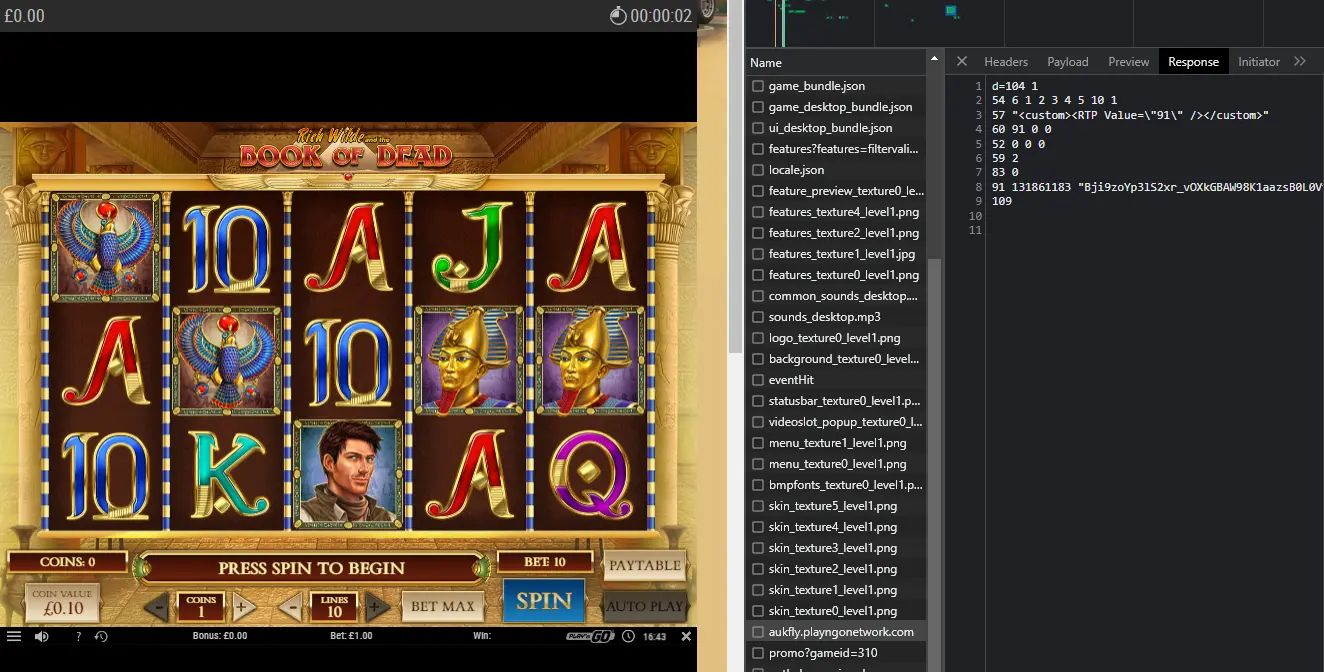Click the game page vertical scrollbar

click(736, 175)
